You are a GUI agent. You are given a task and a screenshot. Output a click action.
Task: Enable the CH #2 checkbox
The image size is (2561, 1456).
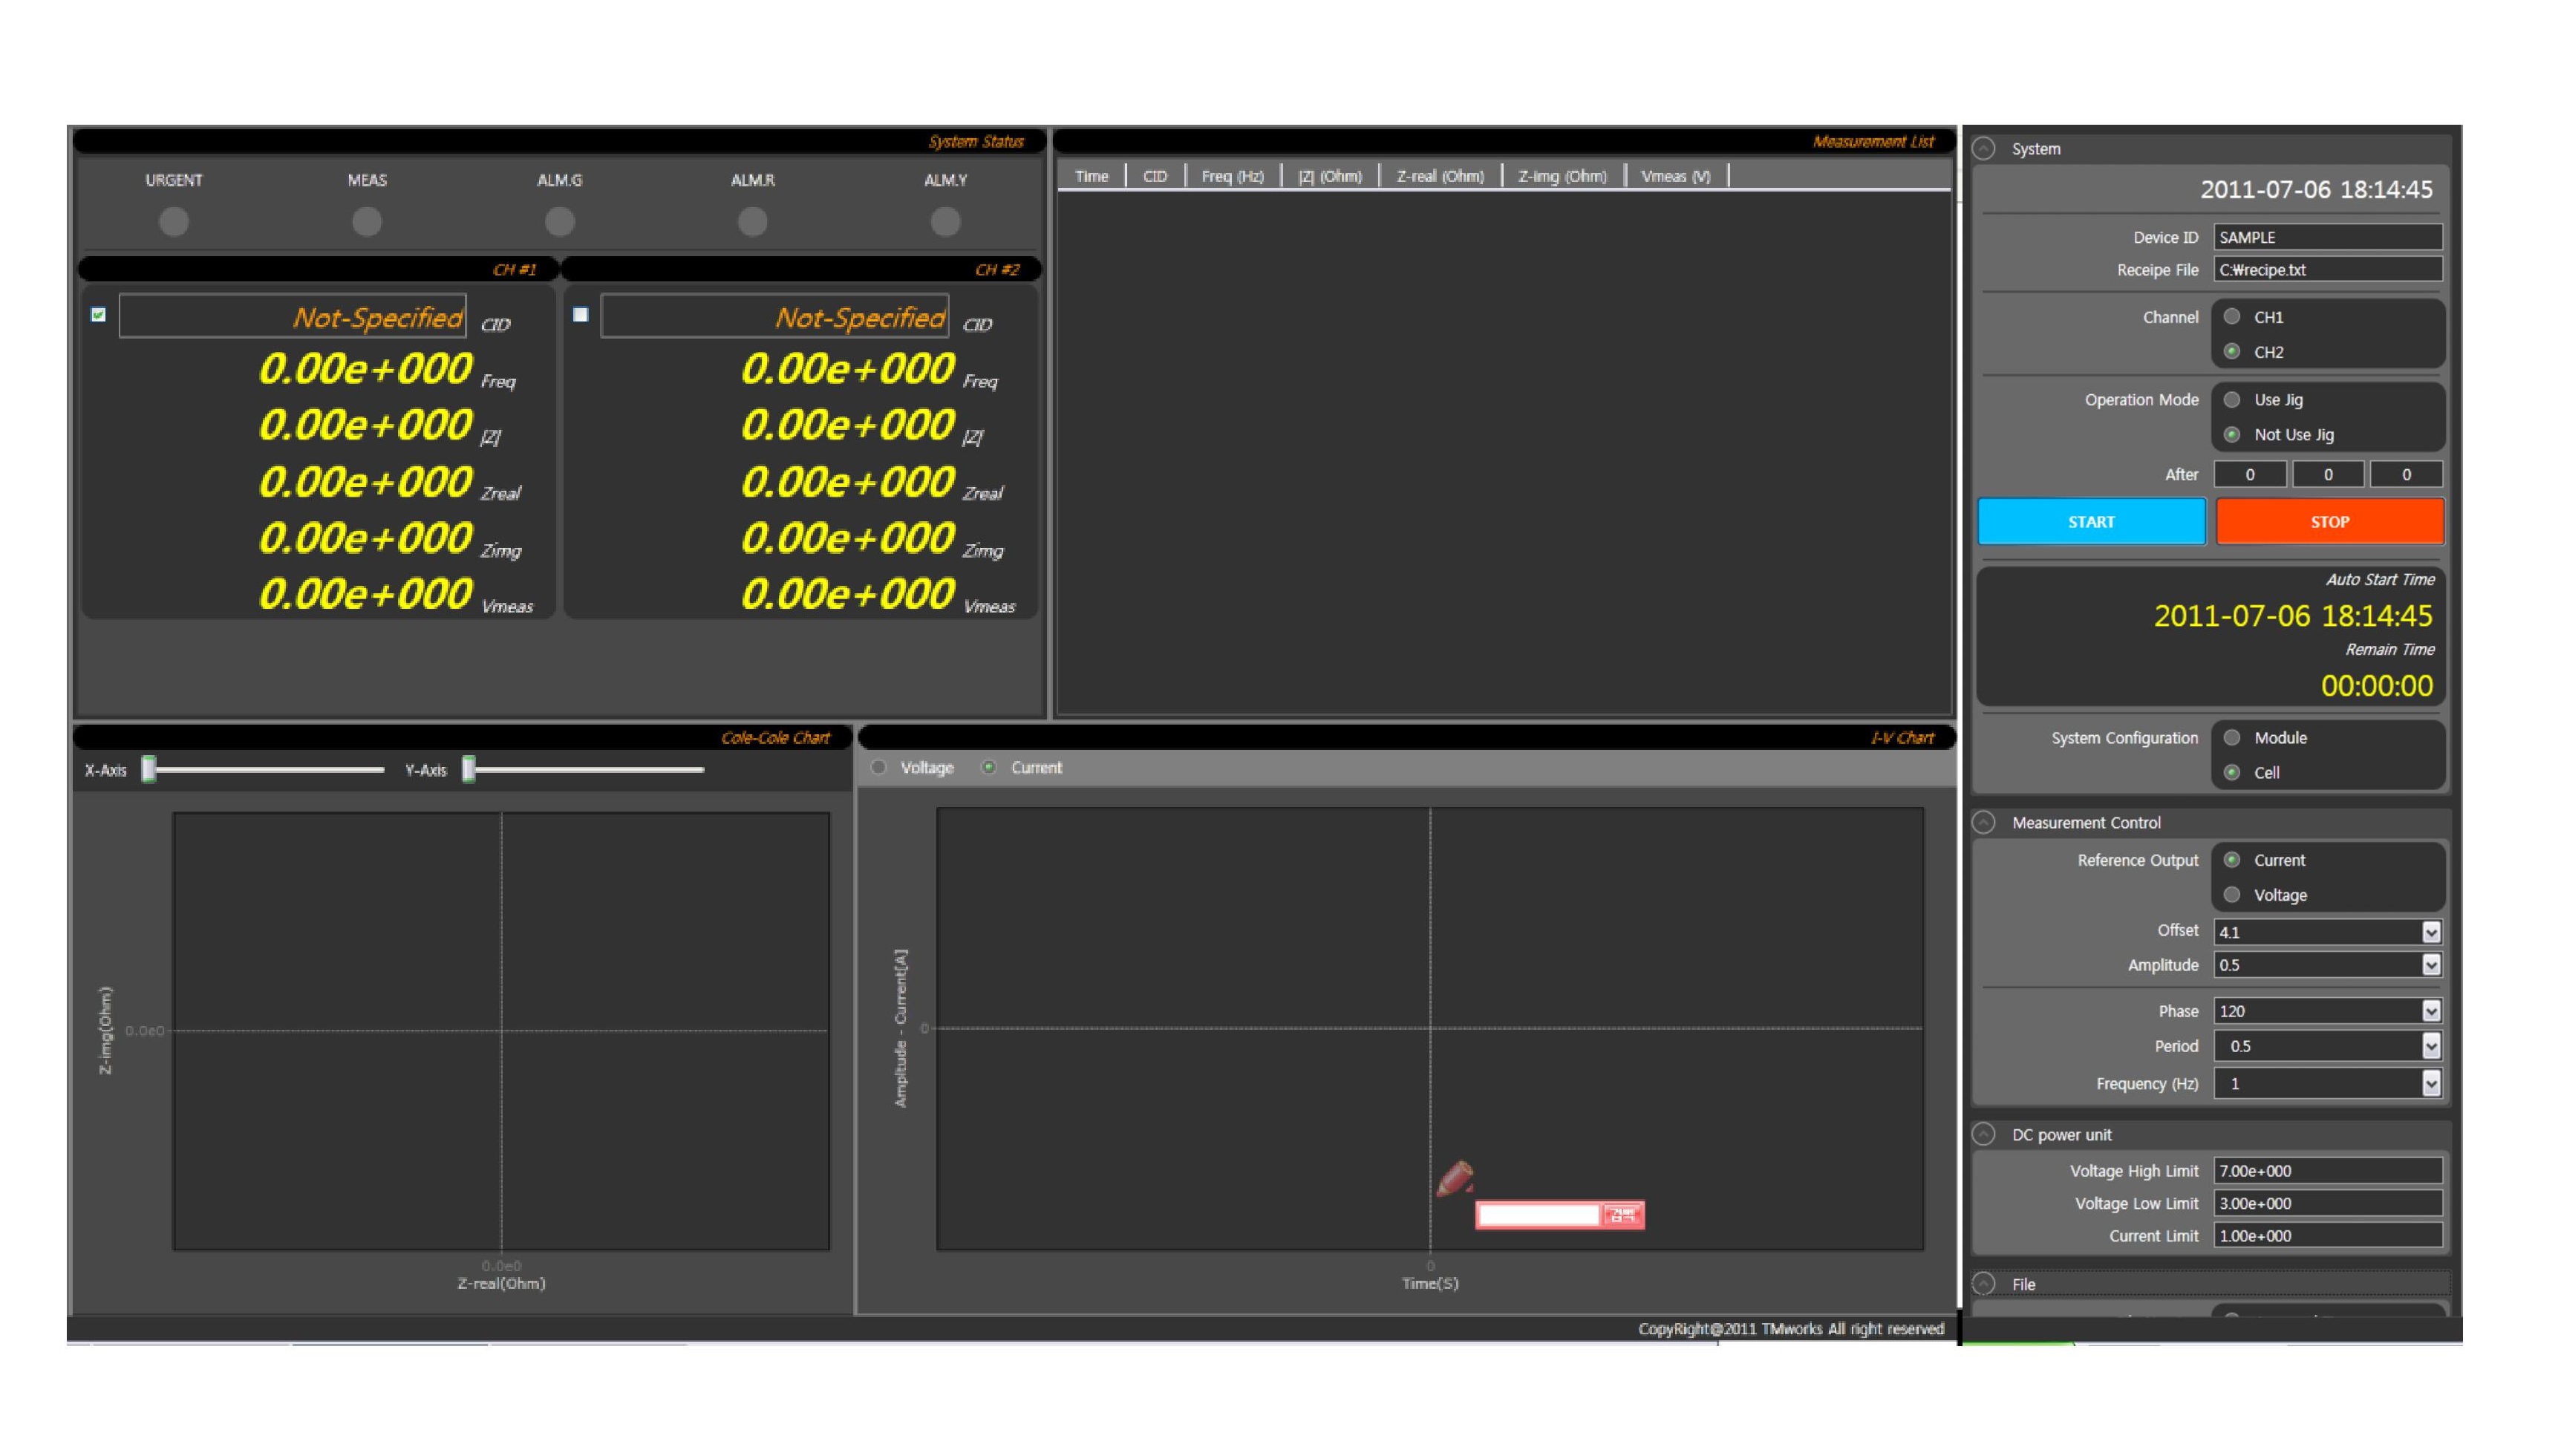(580, 315)
